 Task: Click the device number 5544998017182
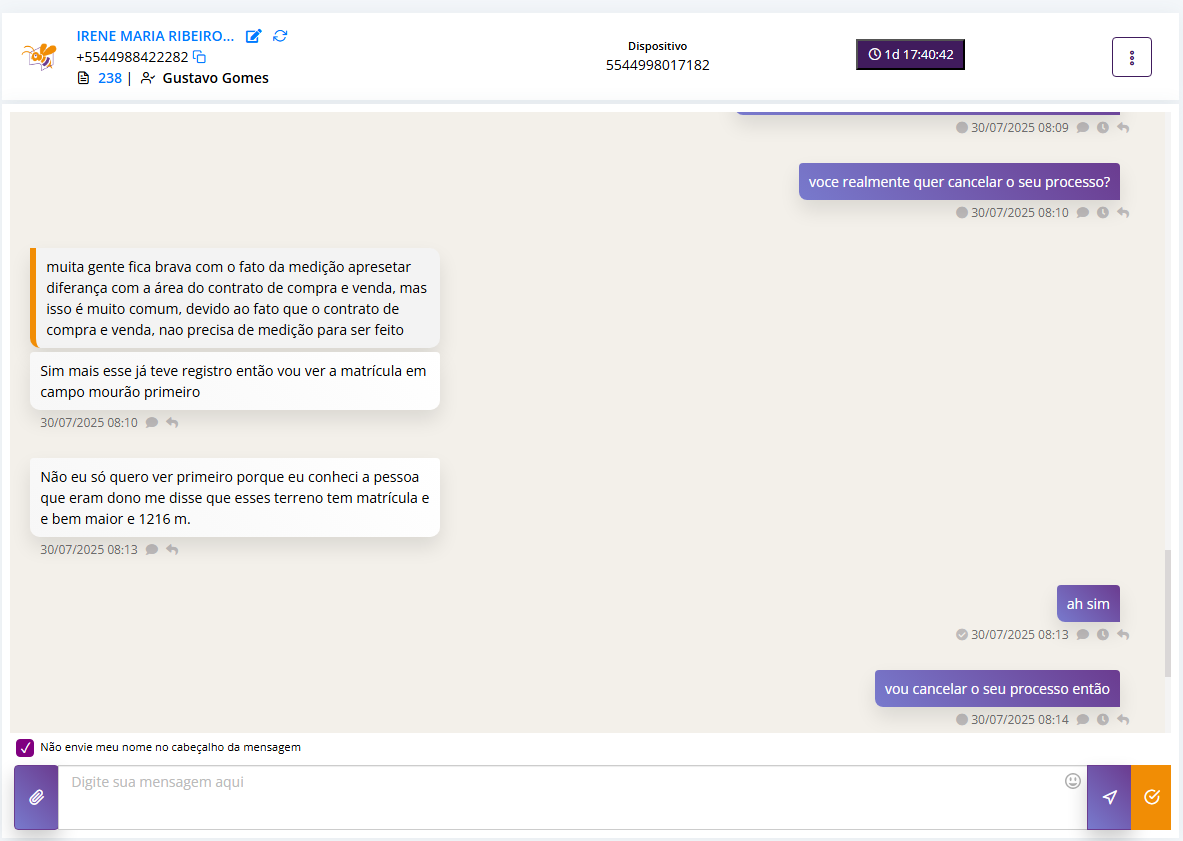[658, 65]
